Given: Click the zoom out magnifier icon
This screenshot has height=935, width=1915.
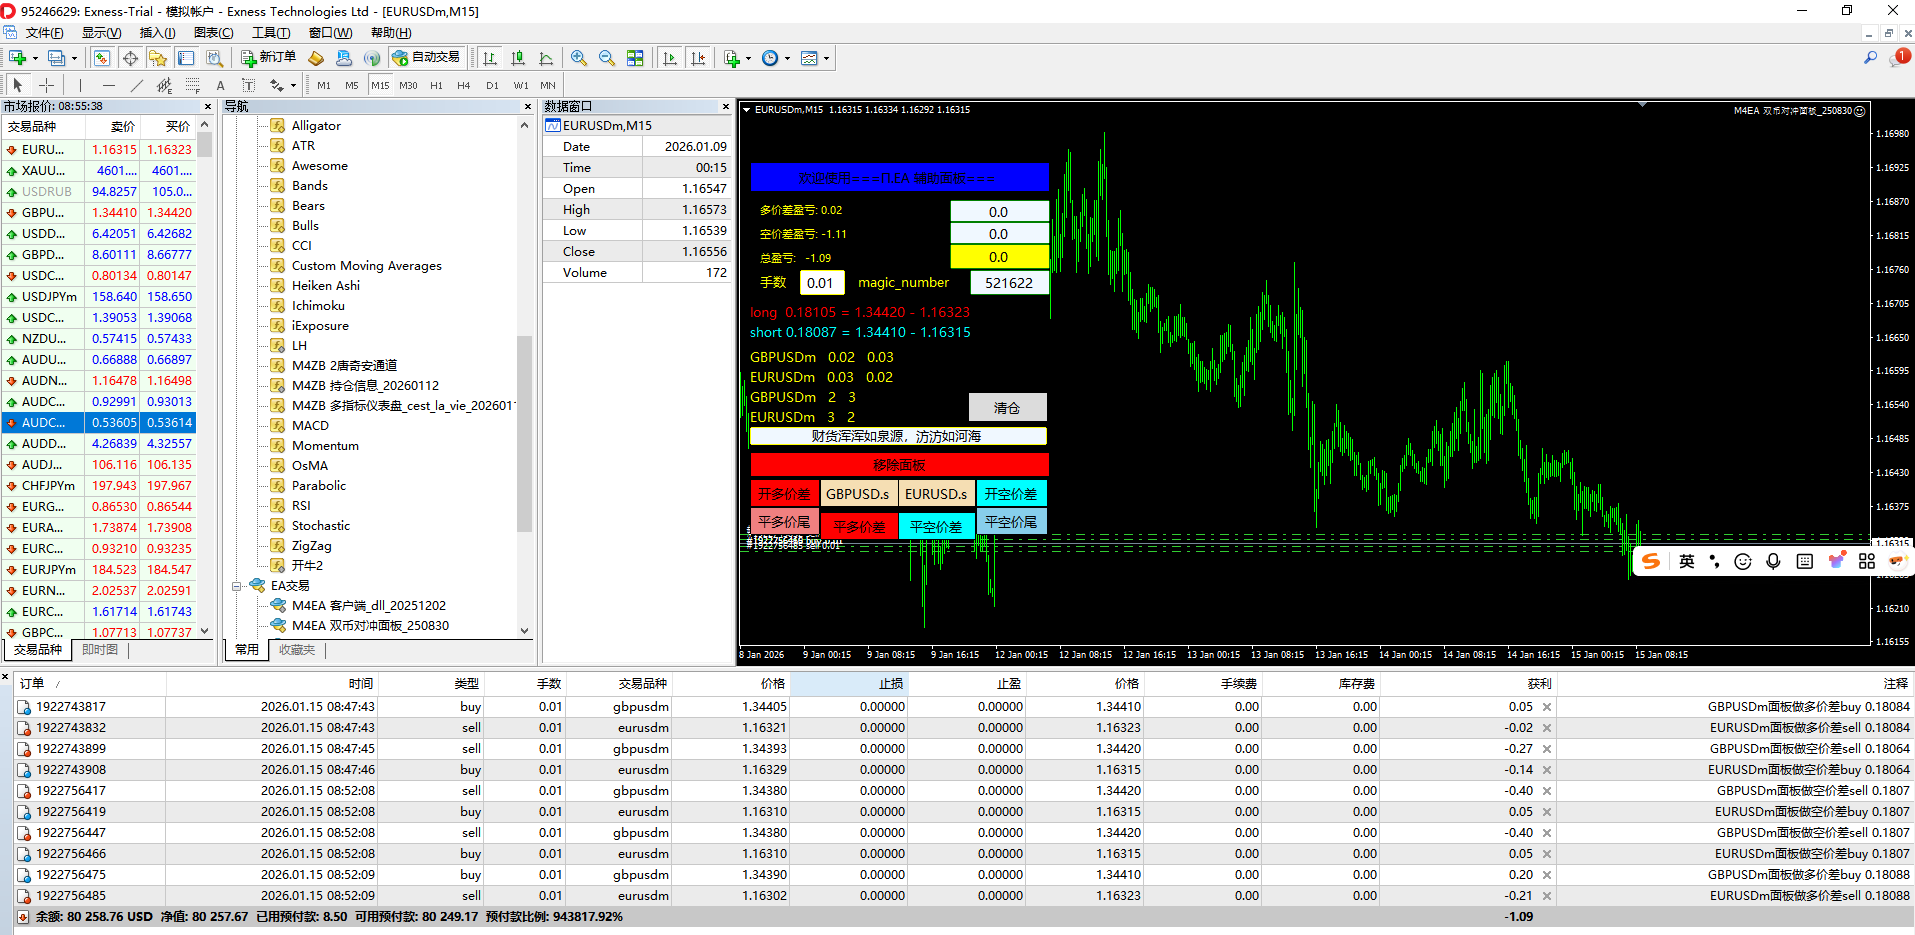Looking at the screenshot, I should (607, 58).
